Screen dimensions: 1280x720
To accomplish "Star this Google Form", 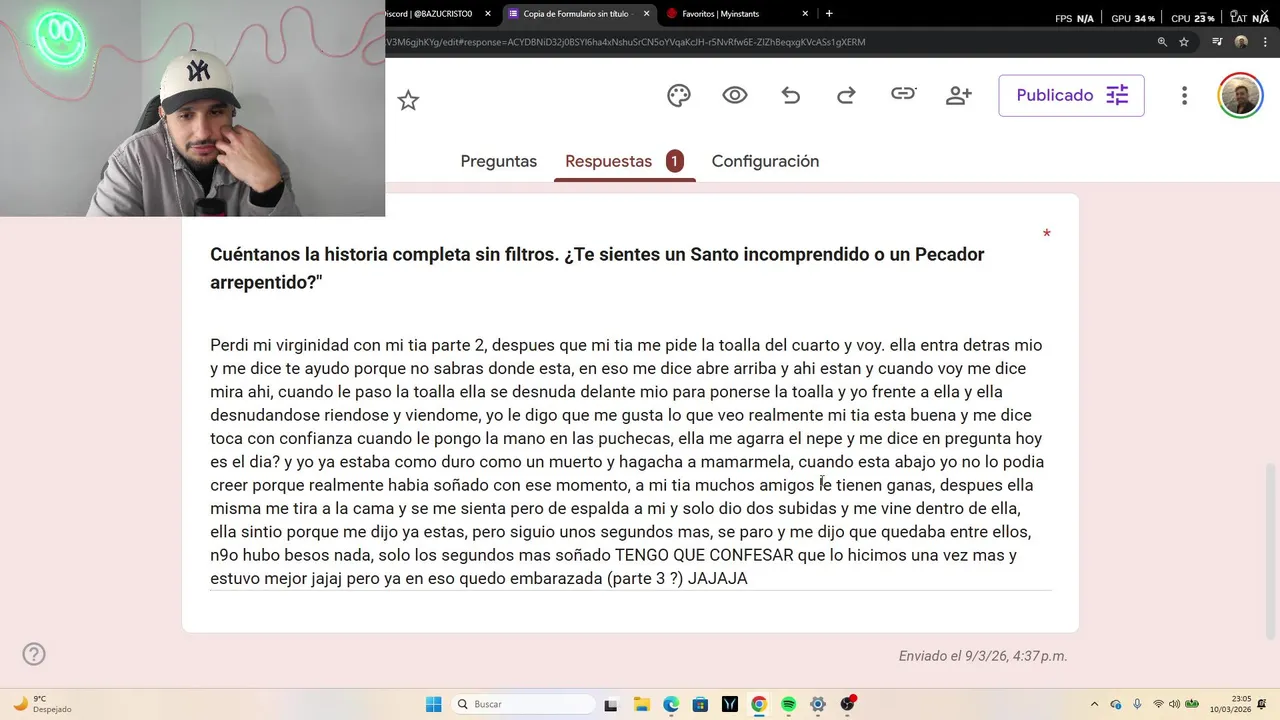I will click(408, 100).
